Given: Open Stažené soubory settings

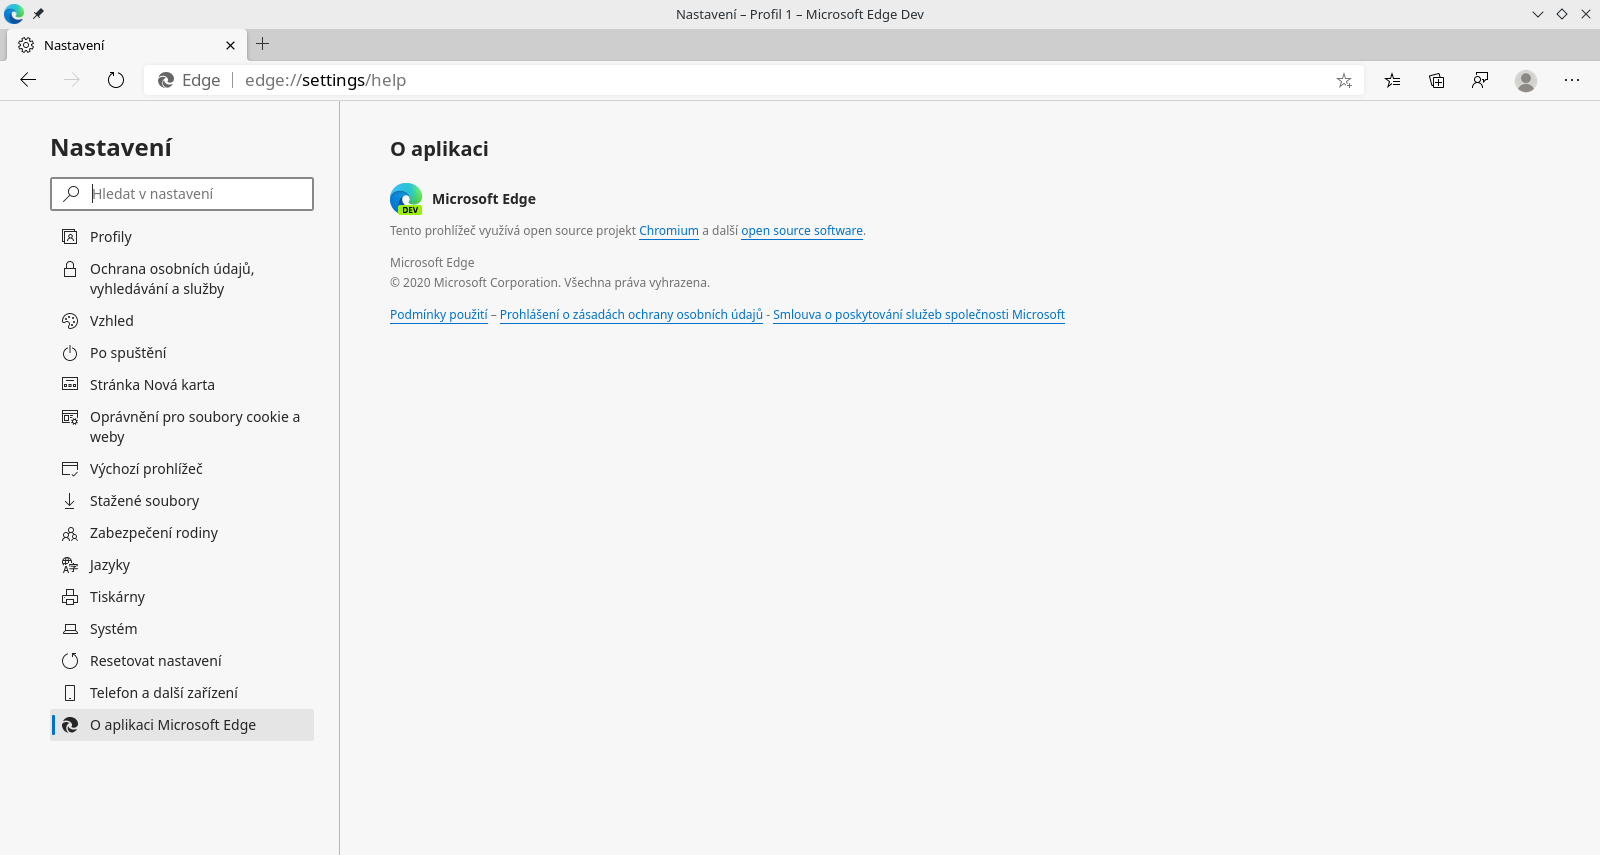Looking at the screenshot, I should point(182,501).
